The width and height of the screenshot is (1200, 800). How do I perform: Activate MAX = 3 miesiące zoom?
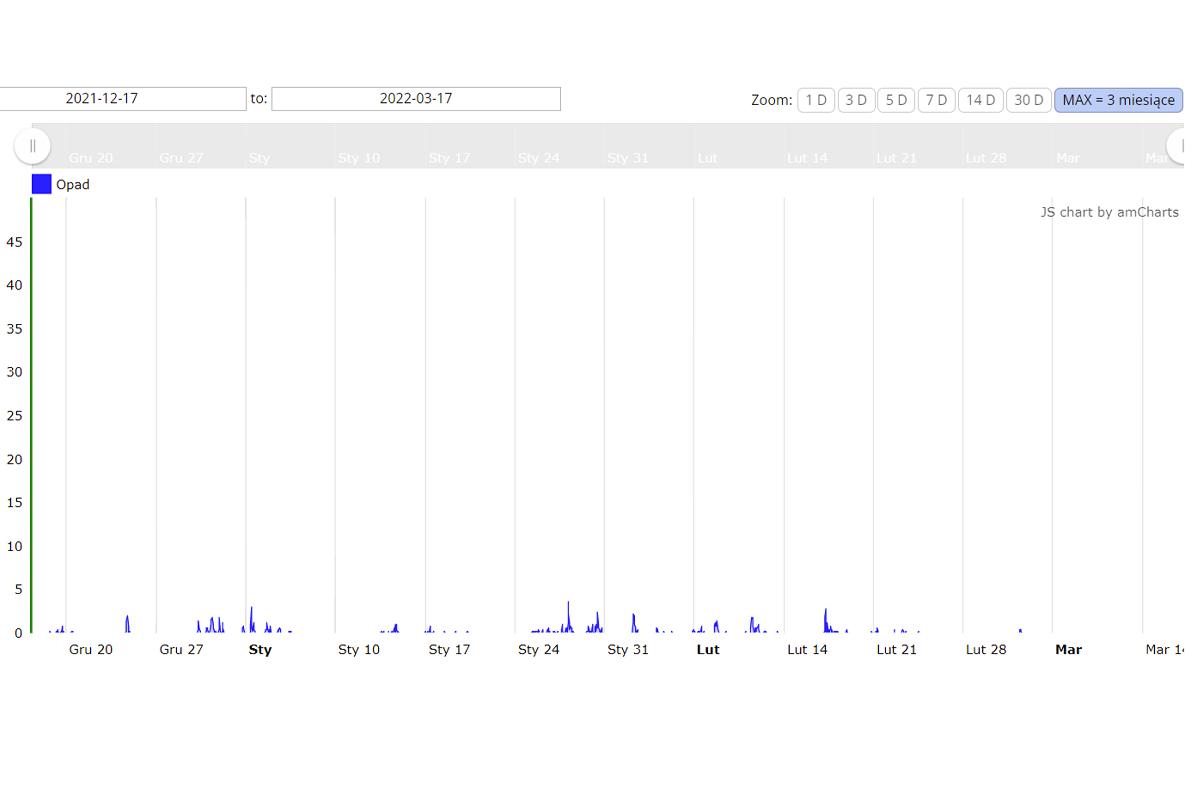tap(1118, 100)
